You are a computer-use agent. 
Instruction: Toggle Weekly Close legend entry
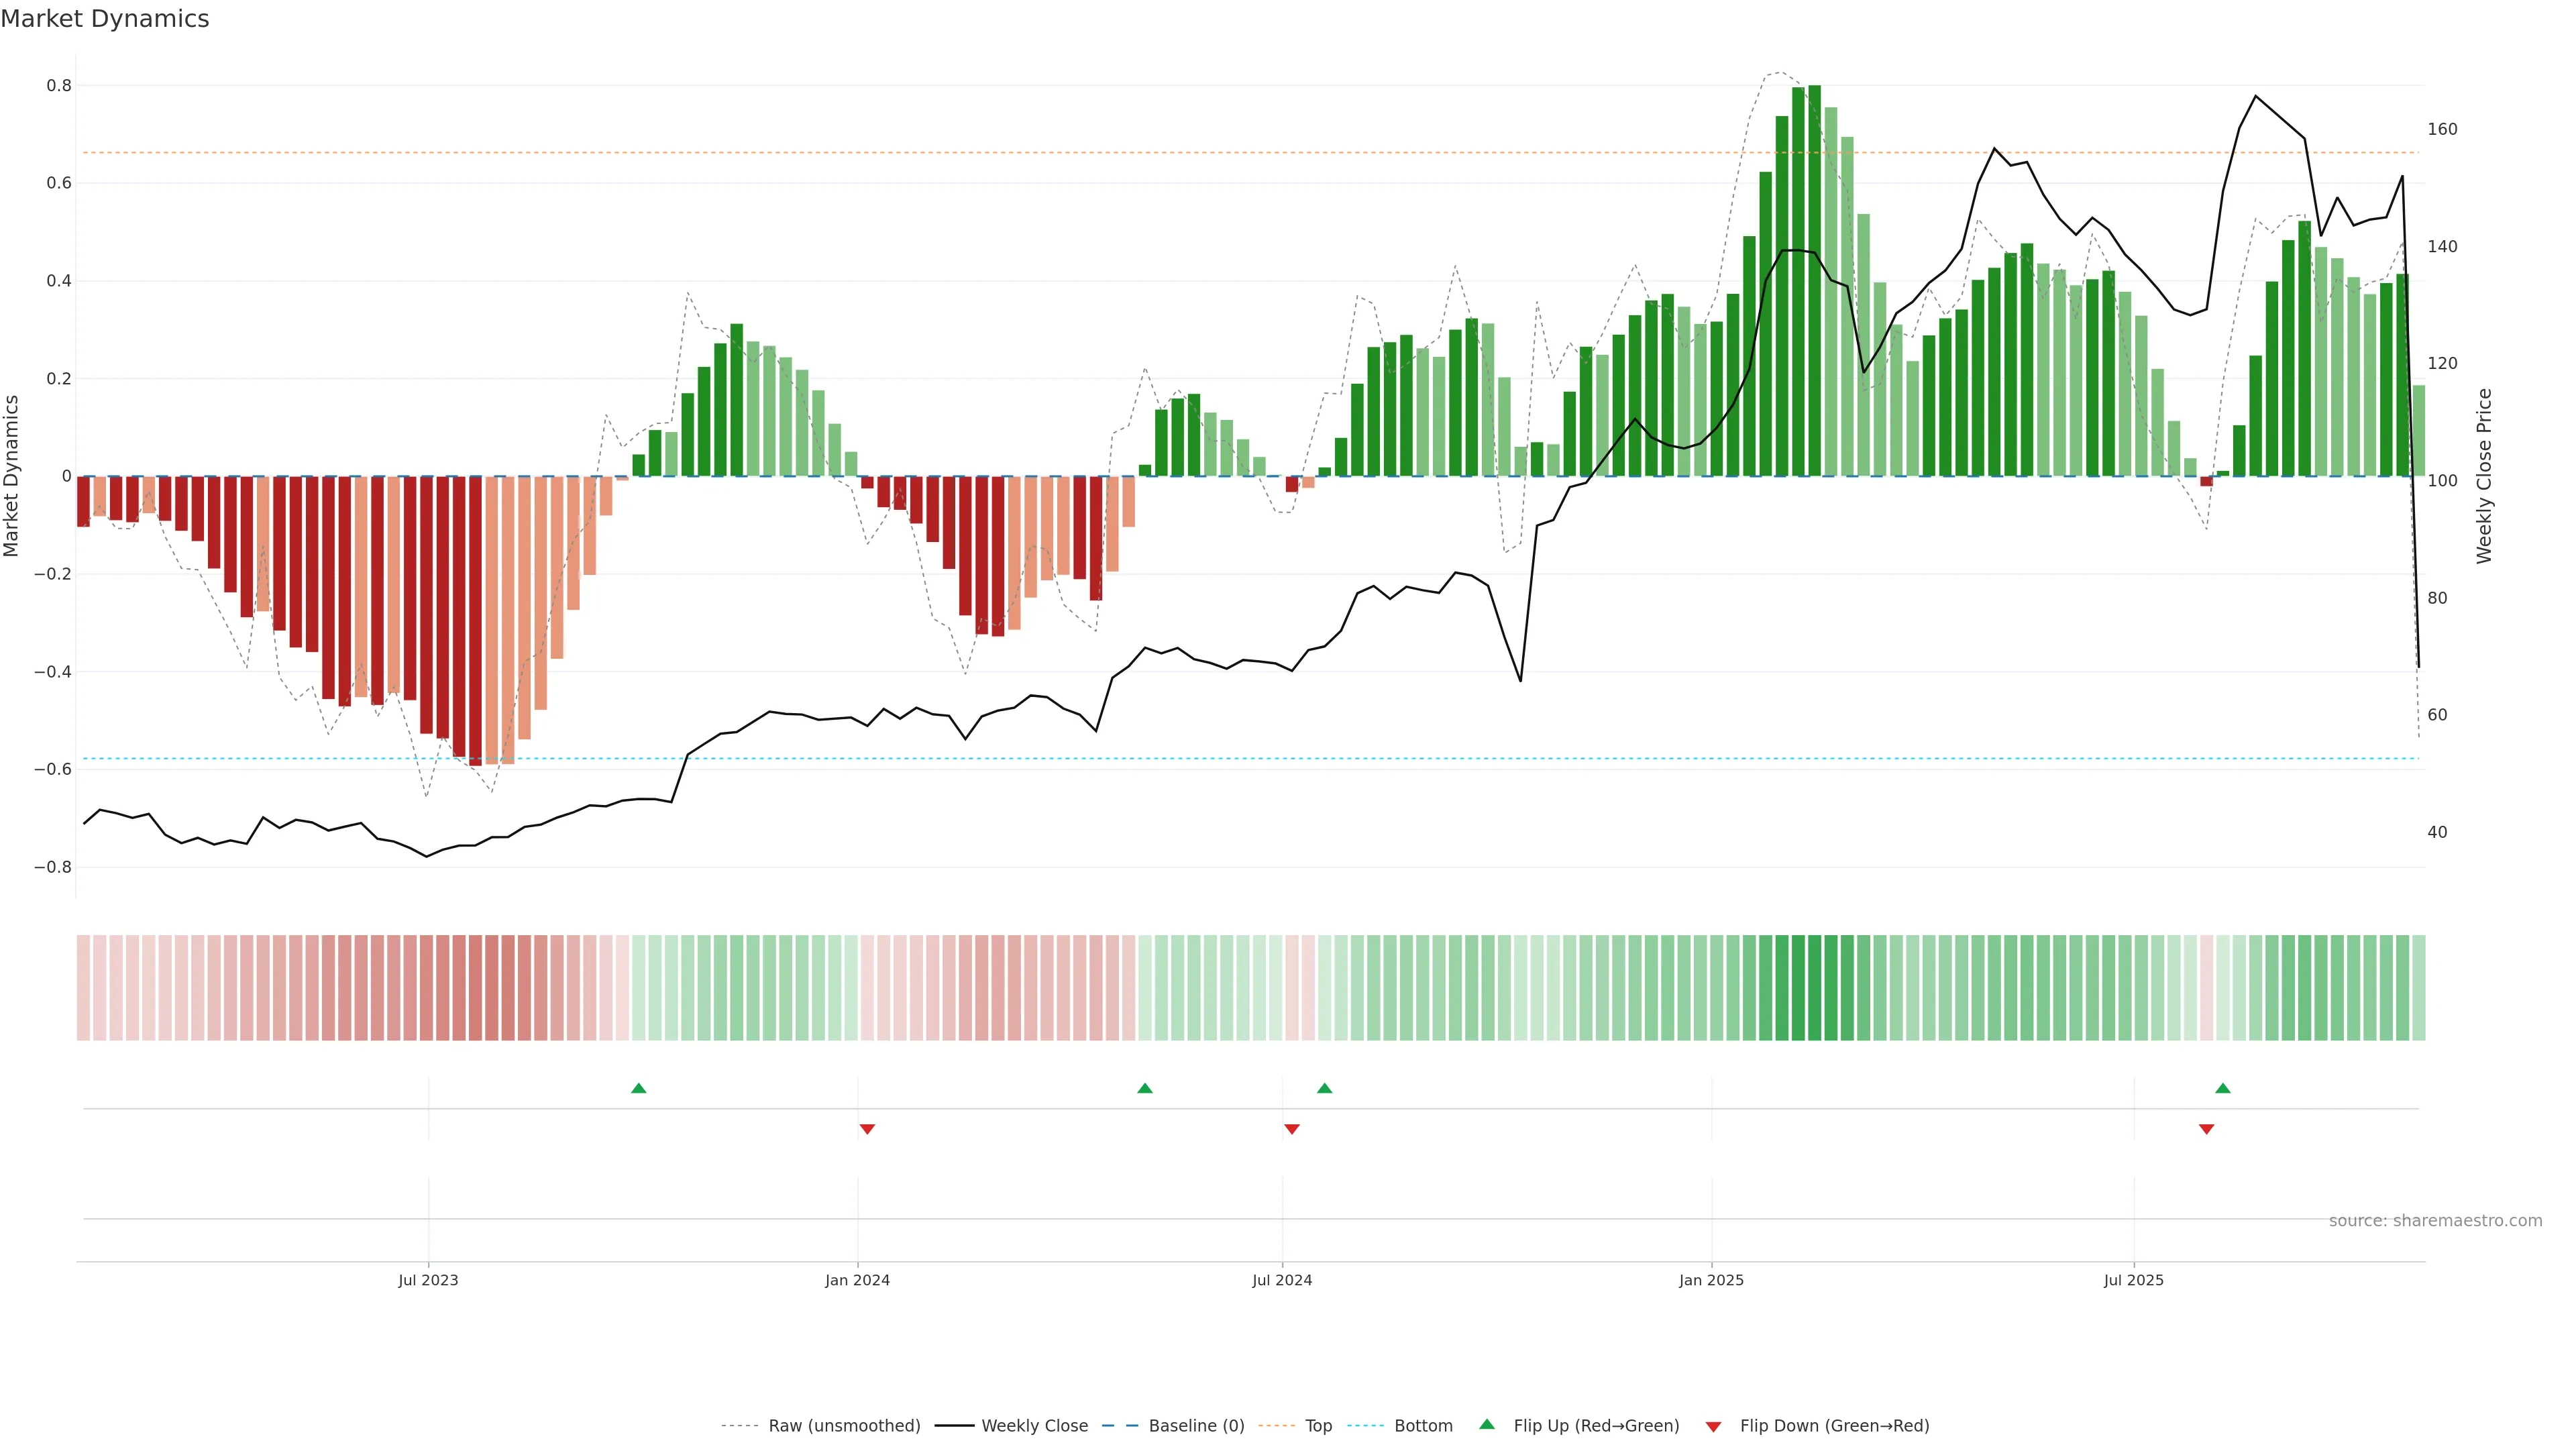click(x=1034, y=1426)
